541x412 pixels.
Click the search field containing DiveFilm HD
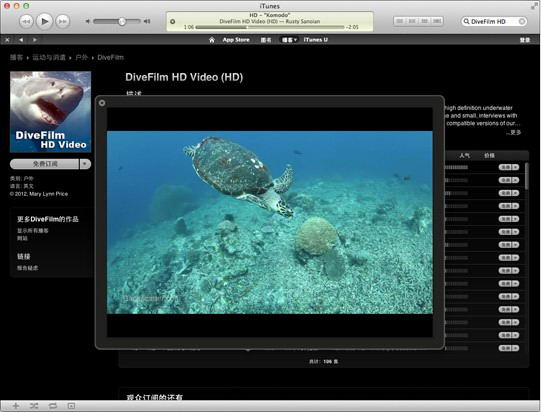pos(494,21)
